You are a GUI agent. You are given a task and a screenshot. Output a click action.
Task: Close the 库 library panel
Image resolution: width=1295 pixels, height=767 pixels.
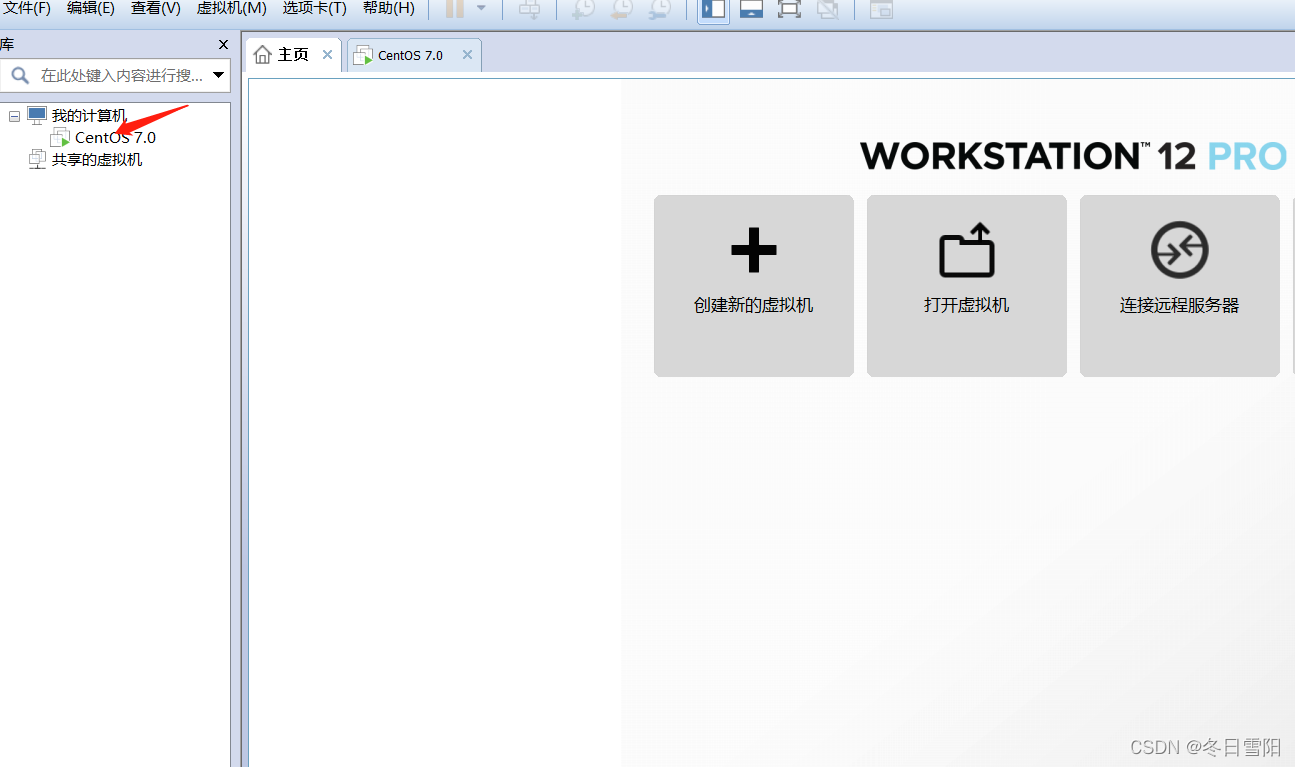tap(223, 45)
